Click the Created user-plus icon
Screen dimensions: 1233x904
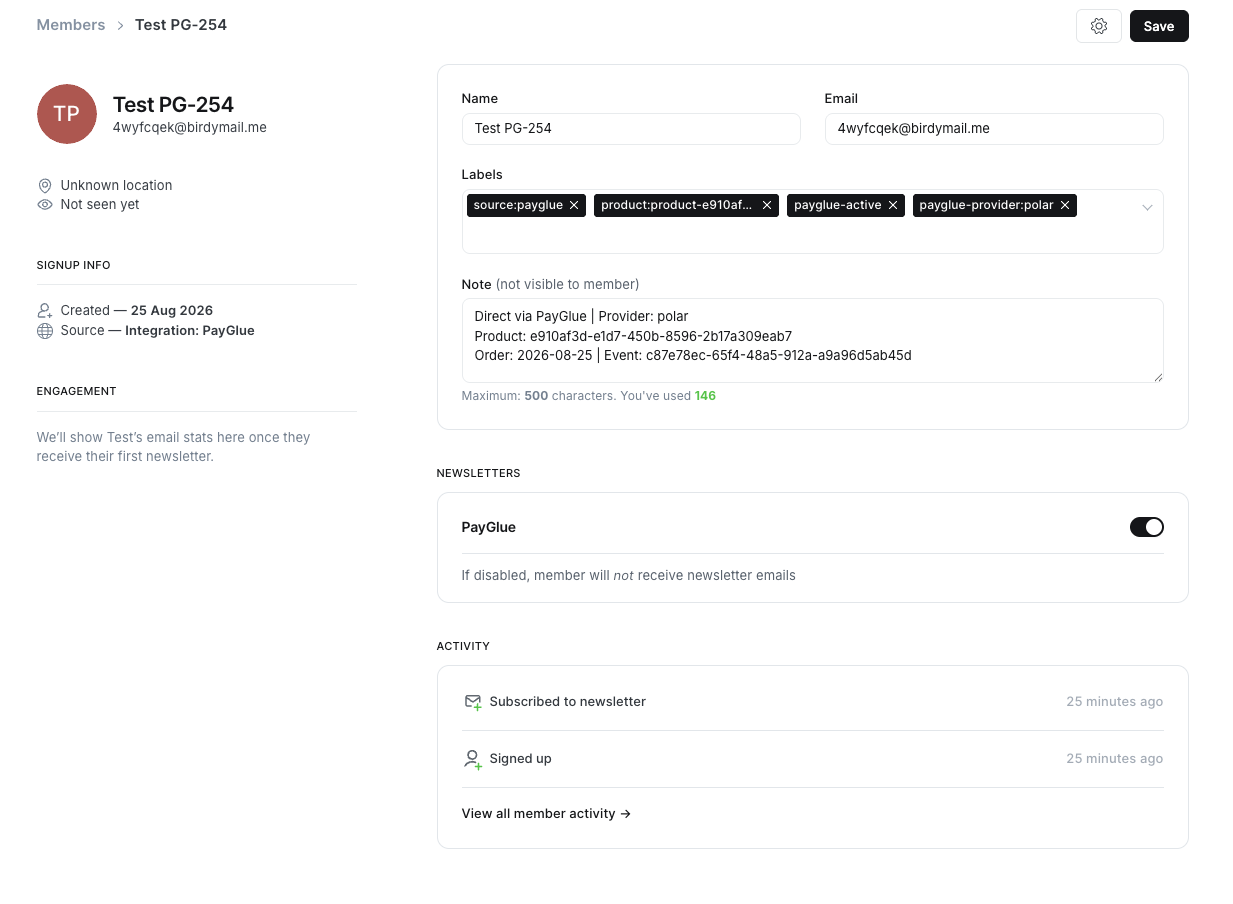point(45,311)
